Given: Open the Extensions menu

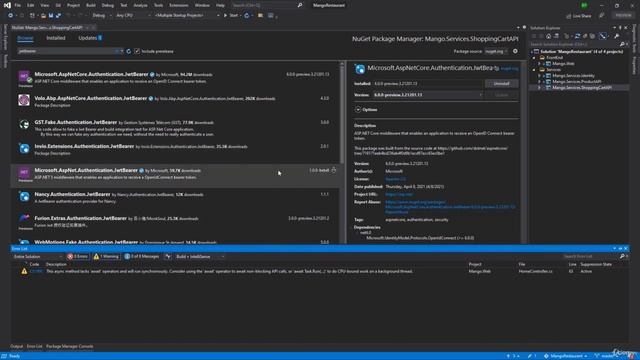Looking at the screenshot, I should (179, 5).
